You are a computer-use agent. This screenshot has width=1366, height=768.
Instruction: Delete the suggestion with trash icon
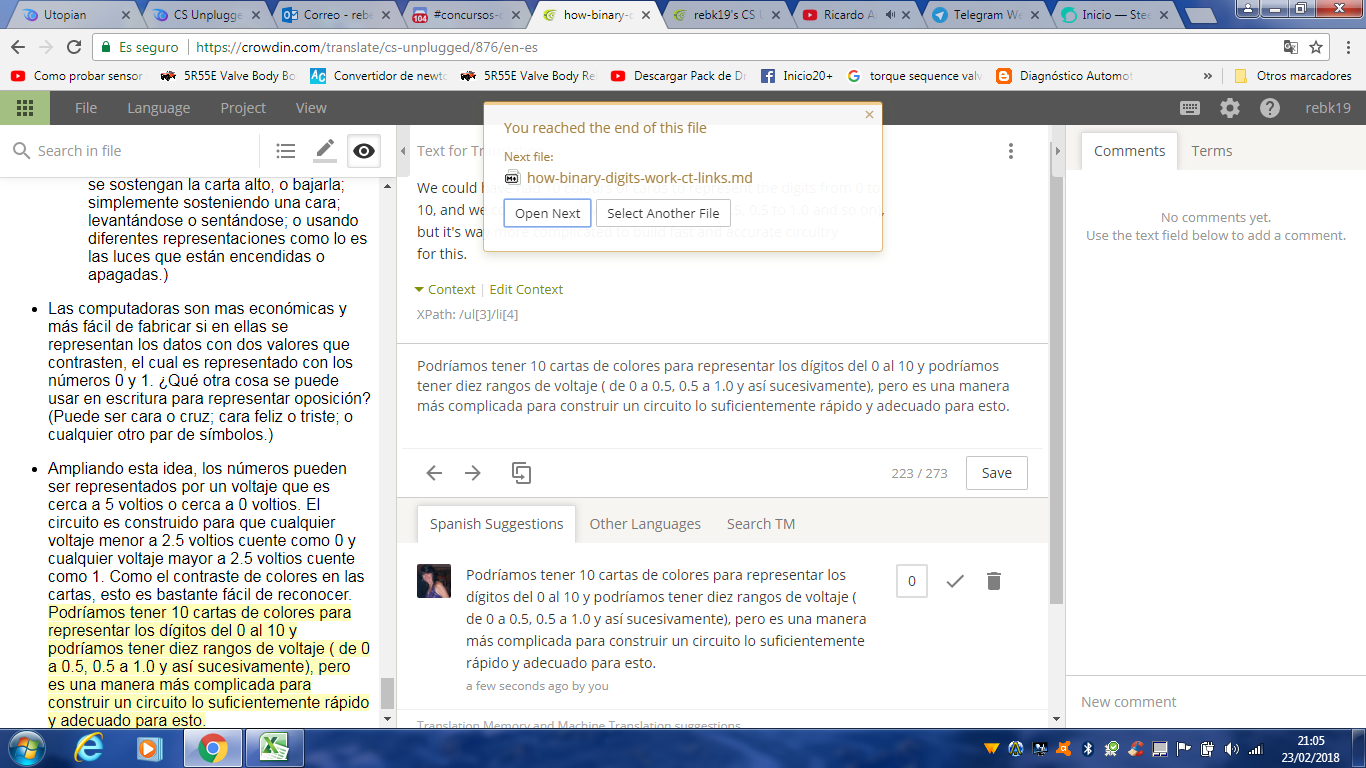pos(993,581)
